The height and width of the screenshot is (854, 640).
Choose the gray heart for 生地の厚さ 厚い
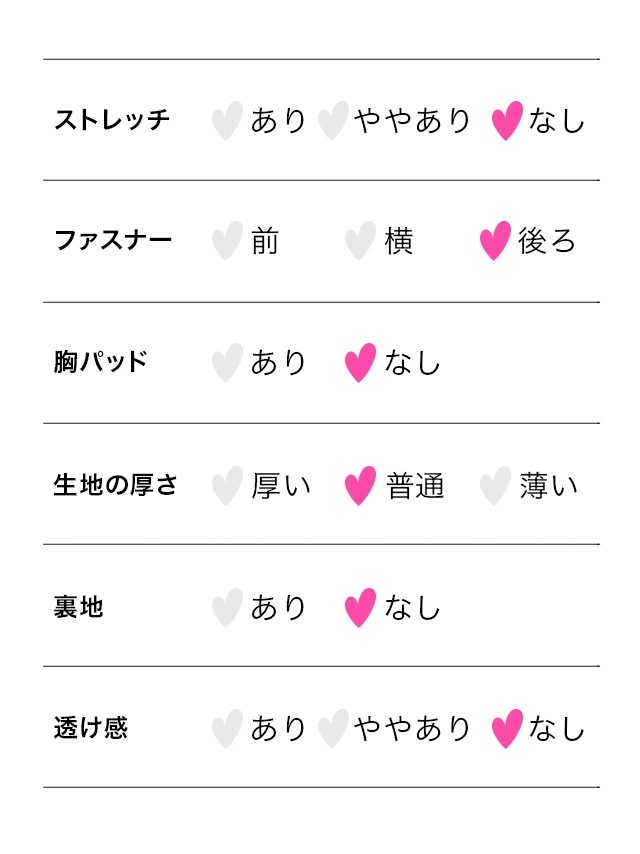227,486
